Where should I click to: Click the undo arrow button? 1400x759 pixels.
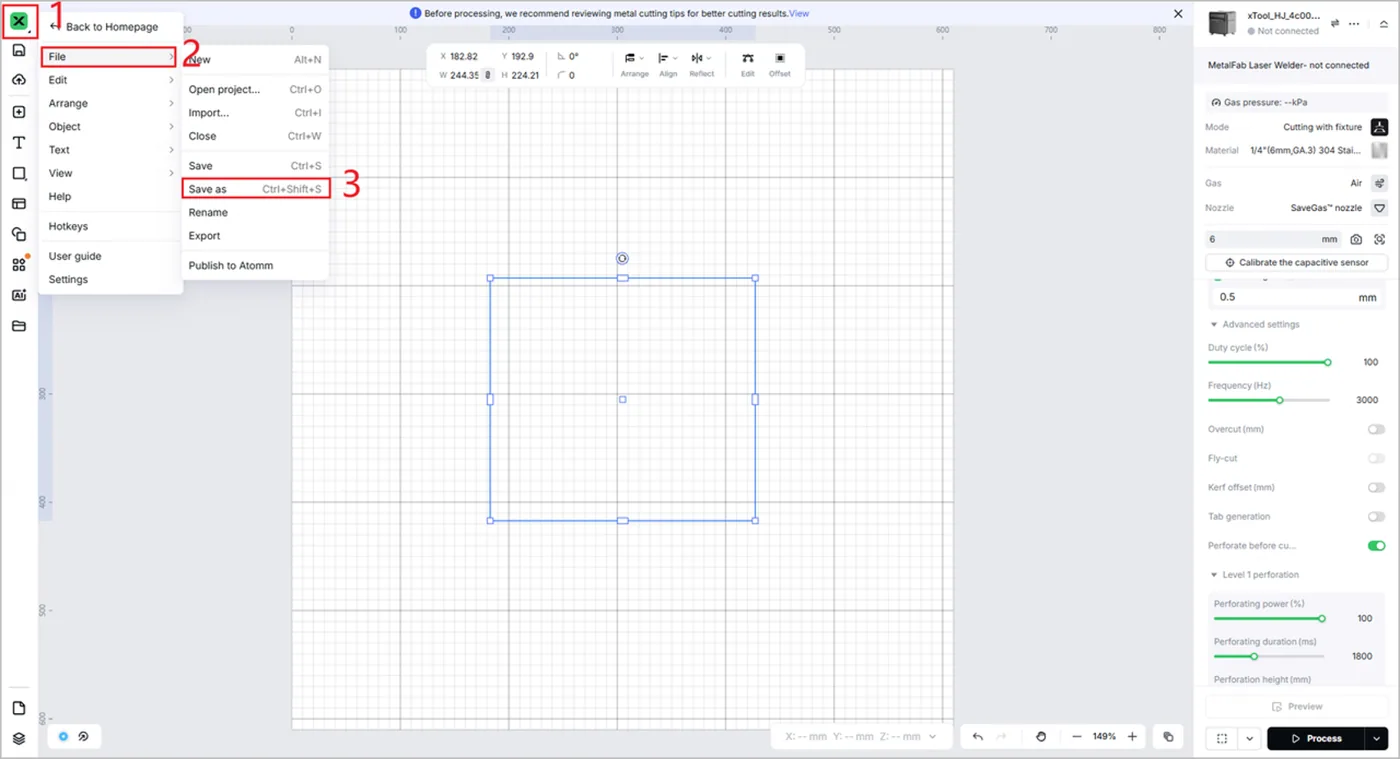(x=977, y=737)
